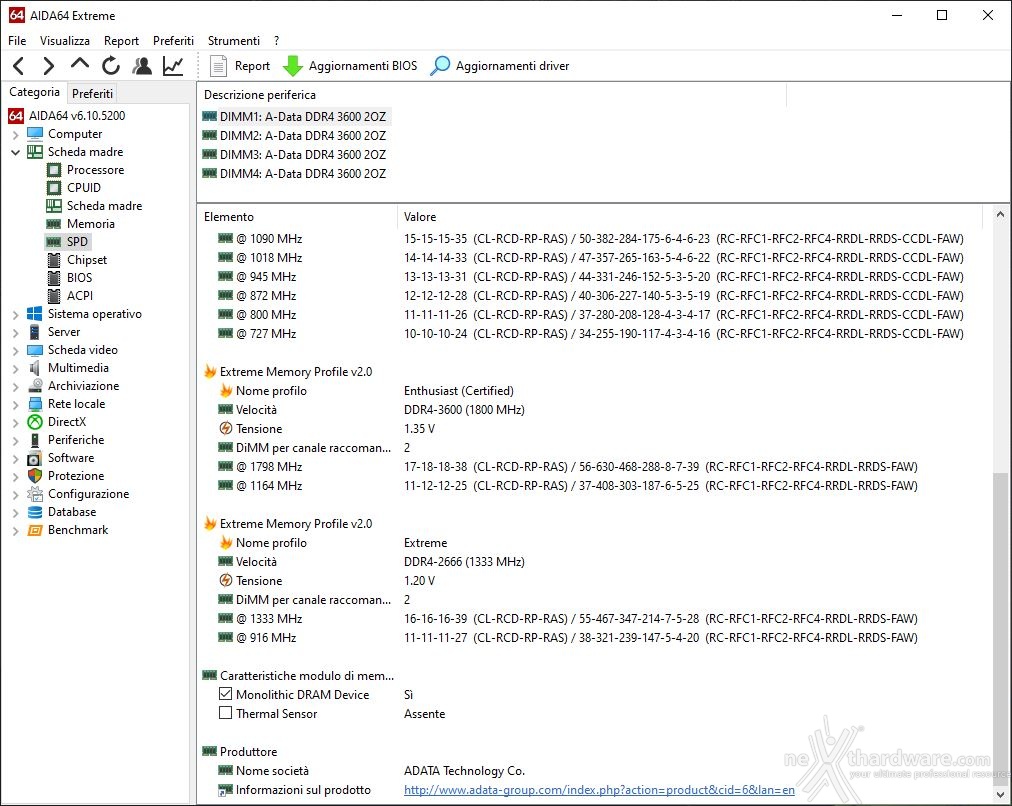Collapse the Scheda madre tree node
1012x806 pixels.
(x=15, y=152)
